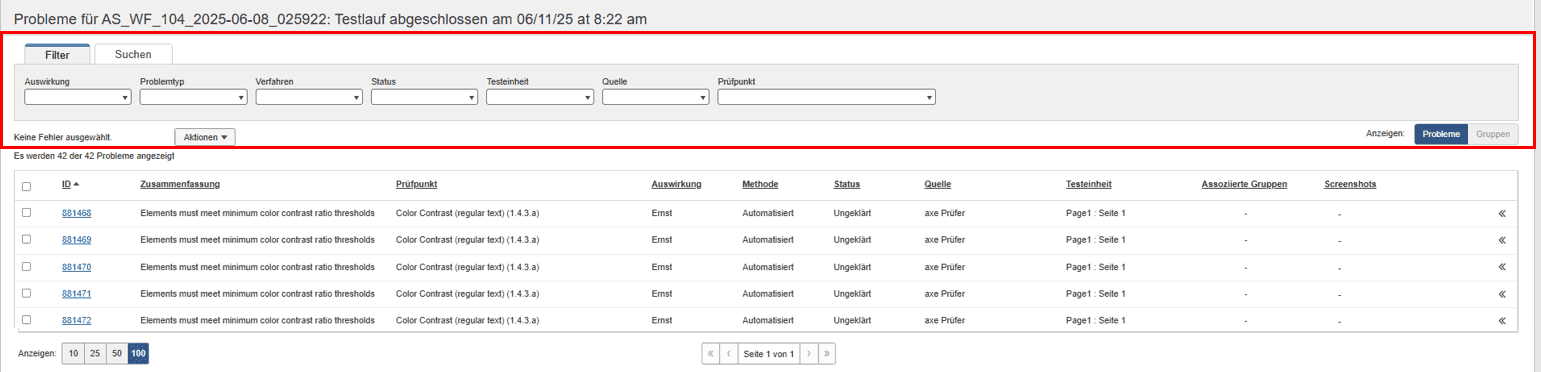Click the 'Seite 1 von 1' page indicator
The image size is (1541, 372).
pos(769,354)
